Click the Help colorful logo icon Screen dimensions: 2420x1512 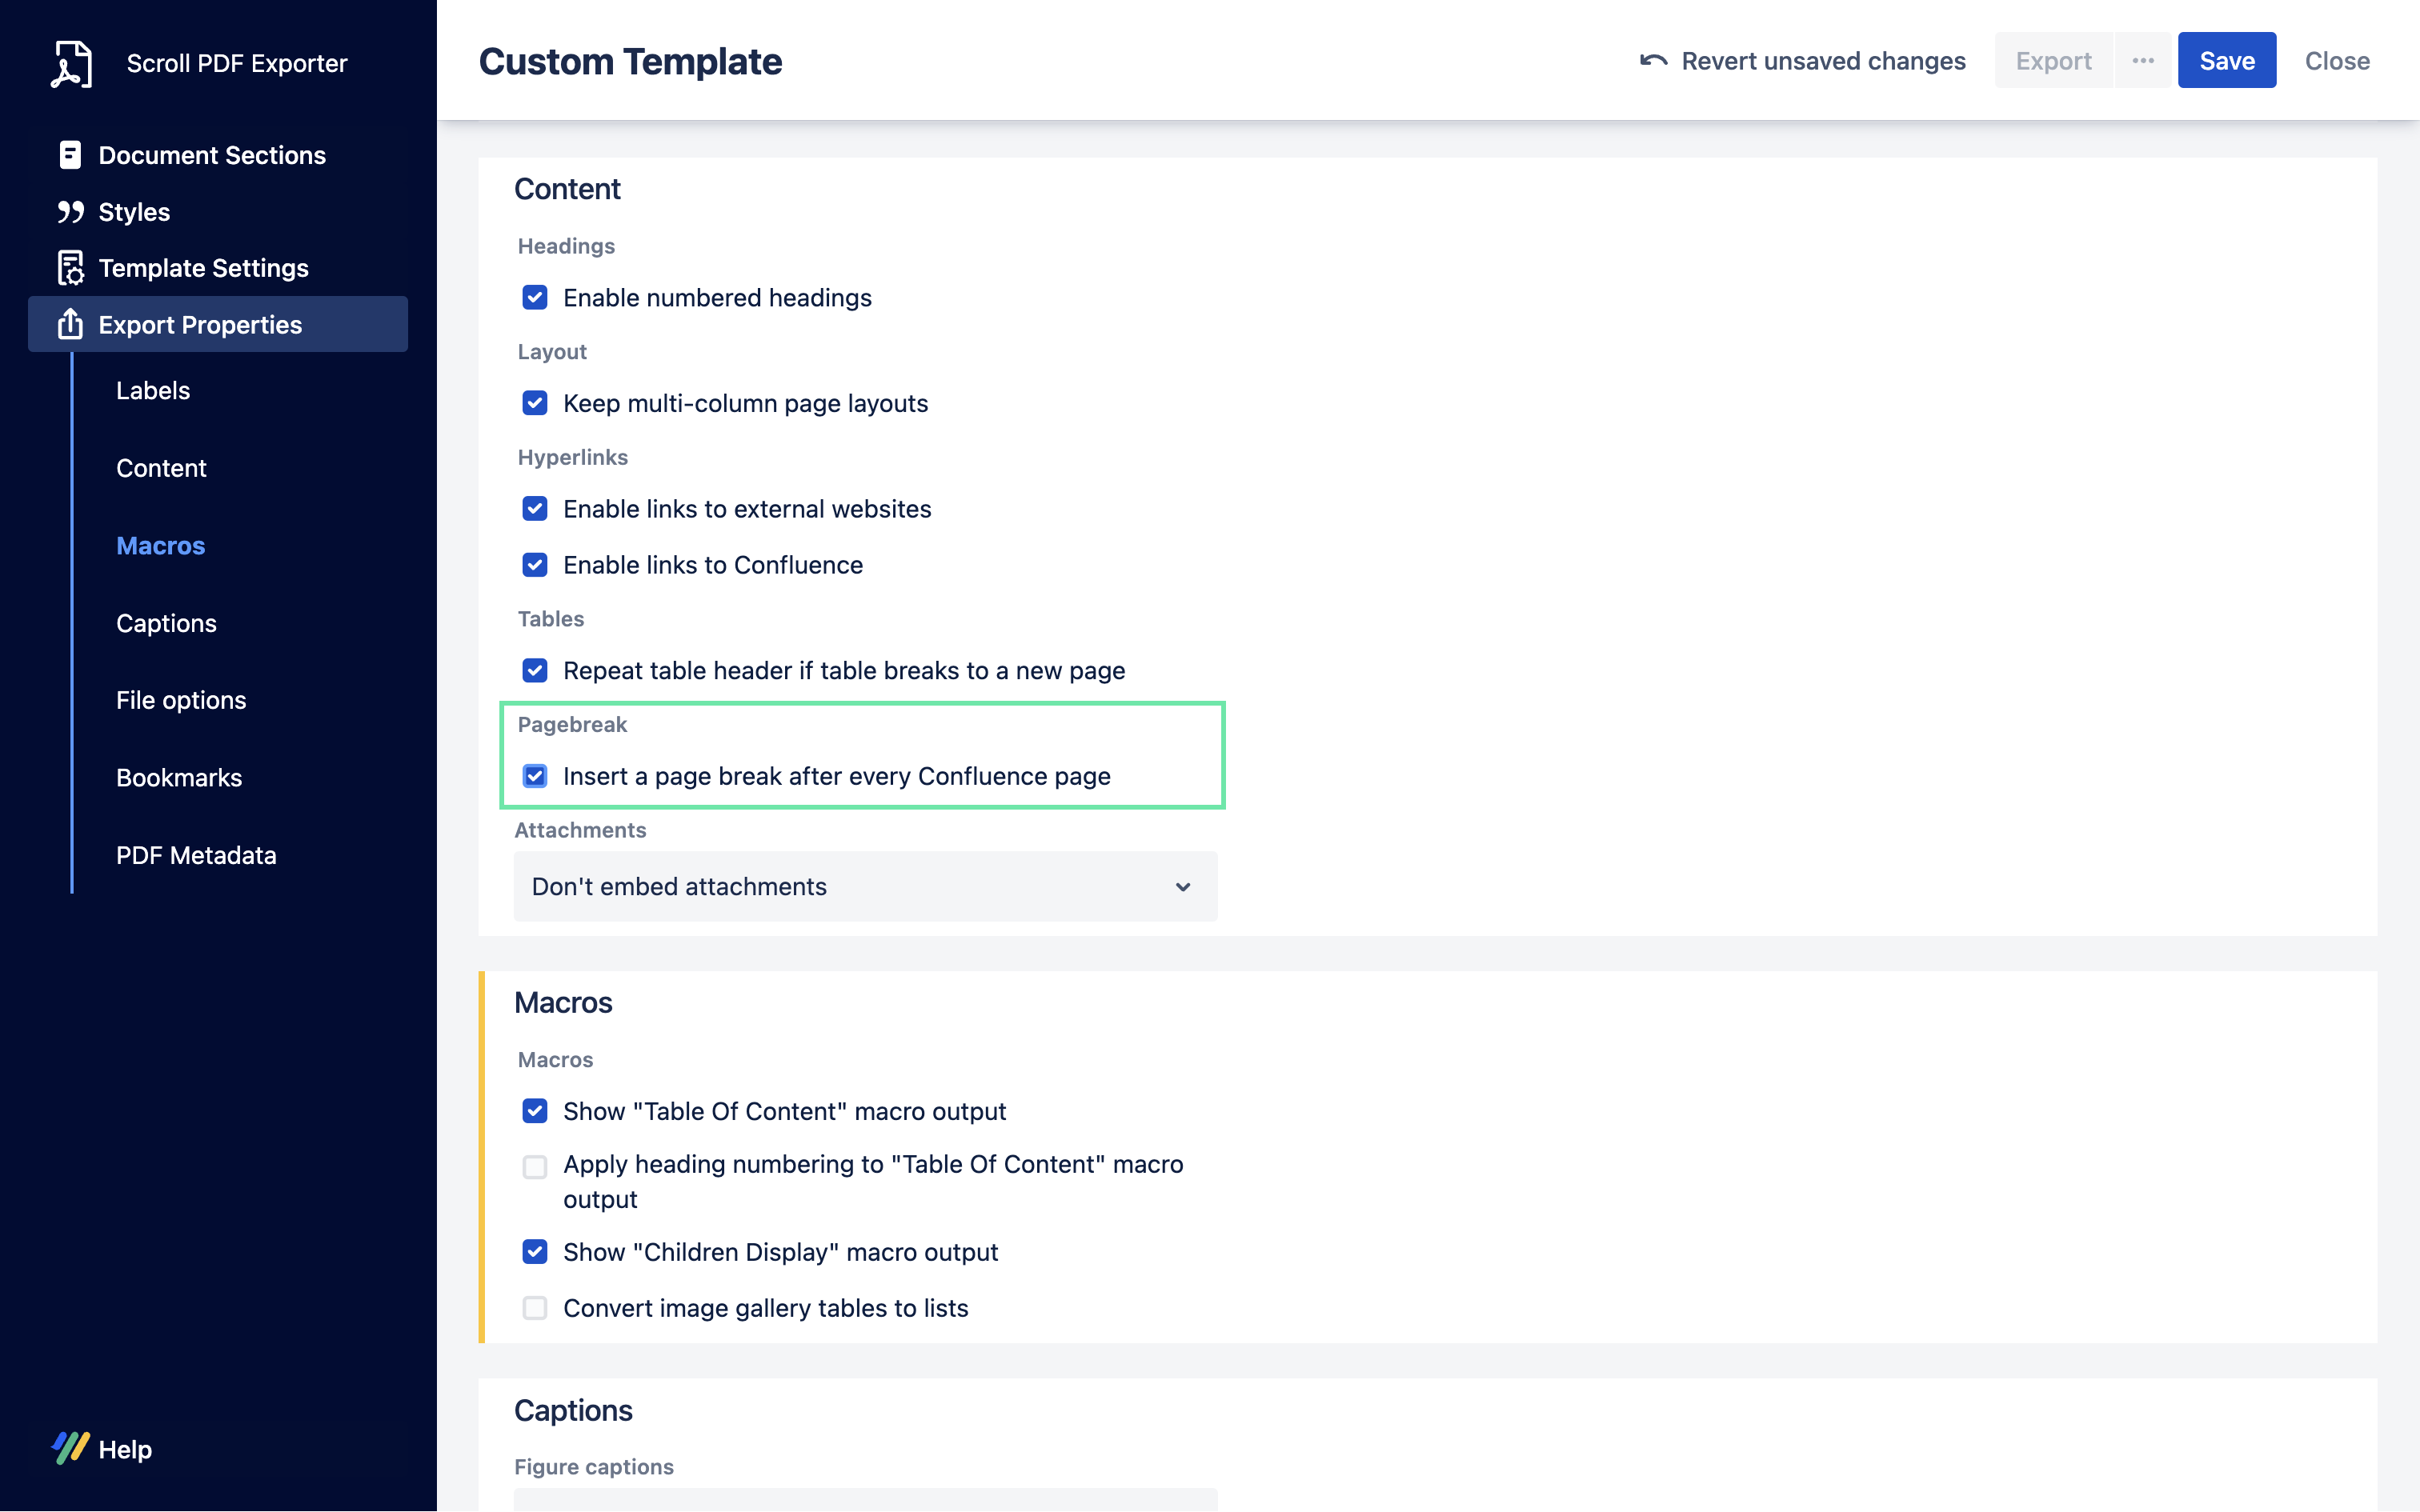coord(70,1448)
